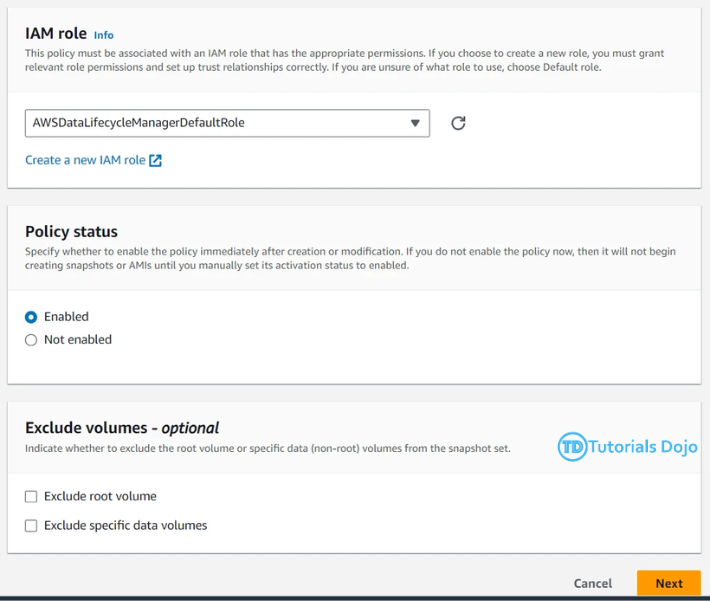Click the Cancel button
710x601 pixels.
593,583
